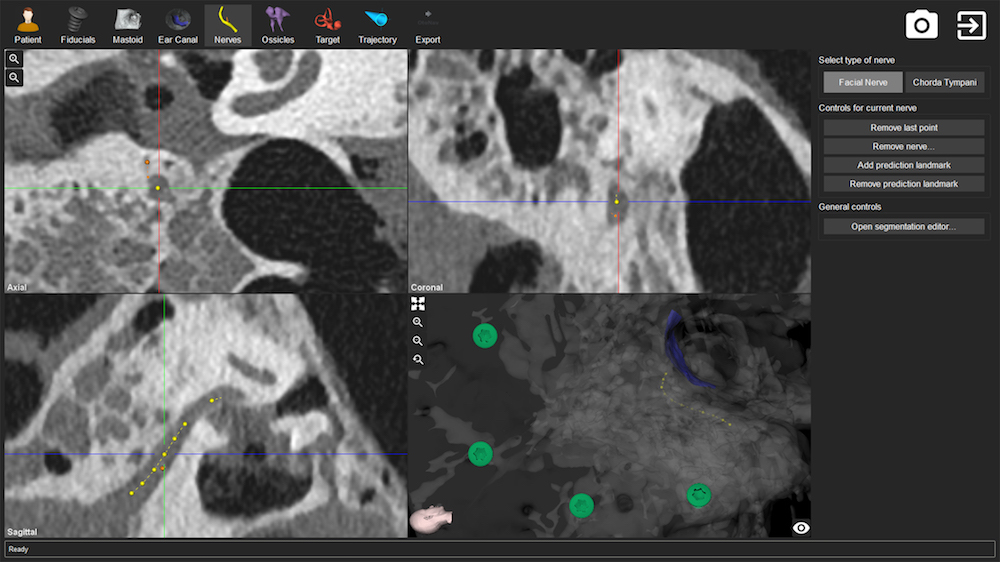Image resolution: width=1000 pixels, height=562 pixels.
Task: Zoom out on the Axial view
Action: 14,78
